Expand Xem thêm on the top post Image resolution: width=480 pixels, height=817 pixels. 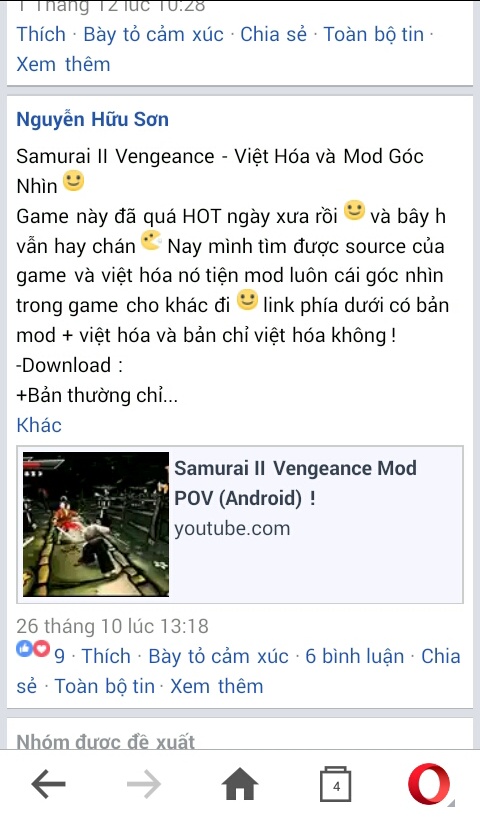coord(64,65)
